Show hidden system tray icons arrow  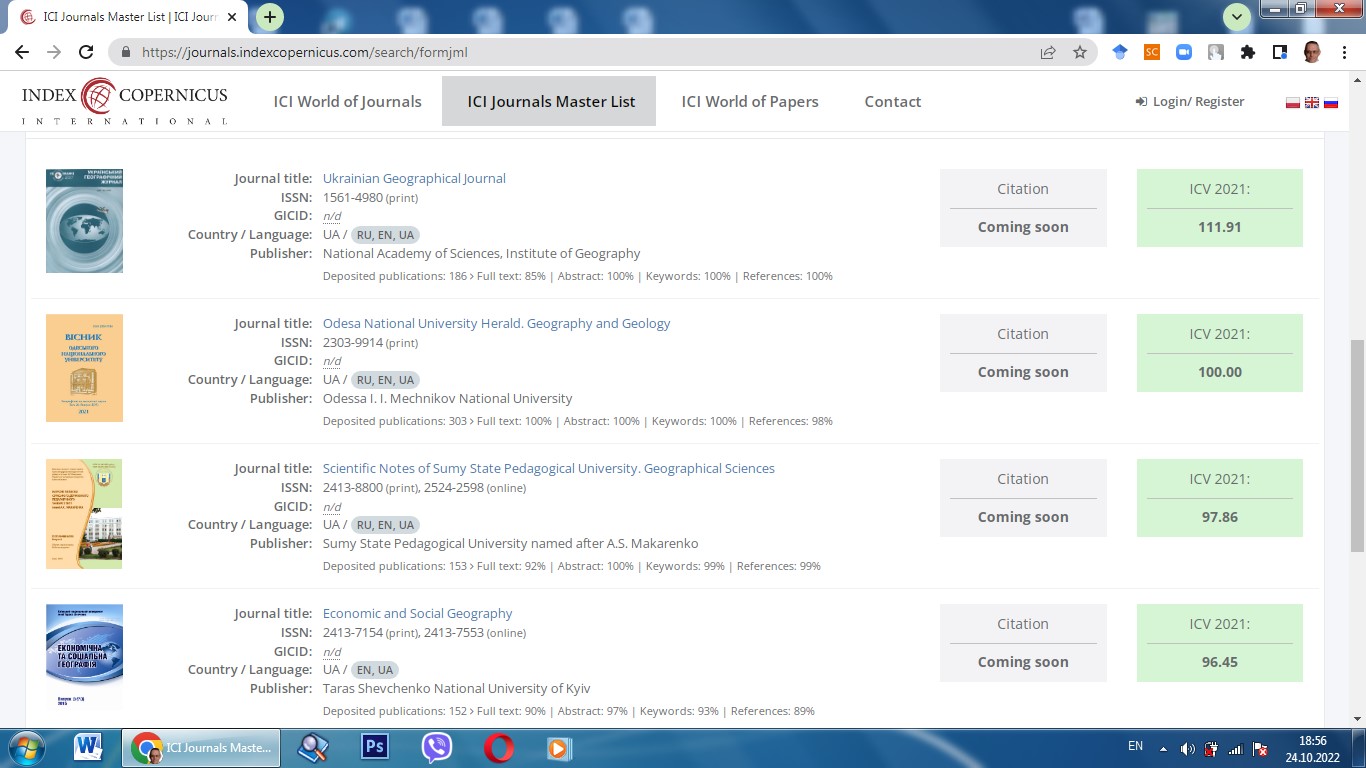(x=1163, y=748)
